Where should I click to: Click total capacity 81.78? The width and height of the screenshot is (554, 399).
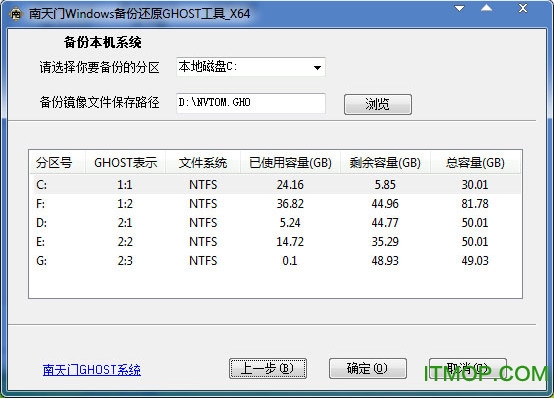coord(475,204)
